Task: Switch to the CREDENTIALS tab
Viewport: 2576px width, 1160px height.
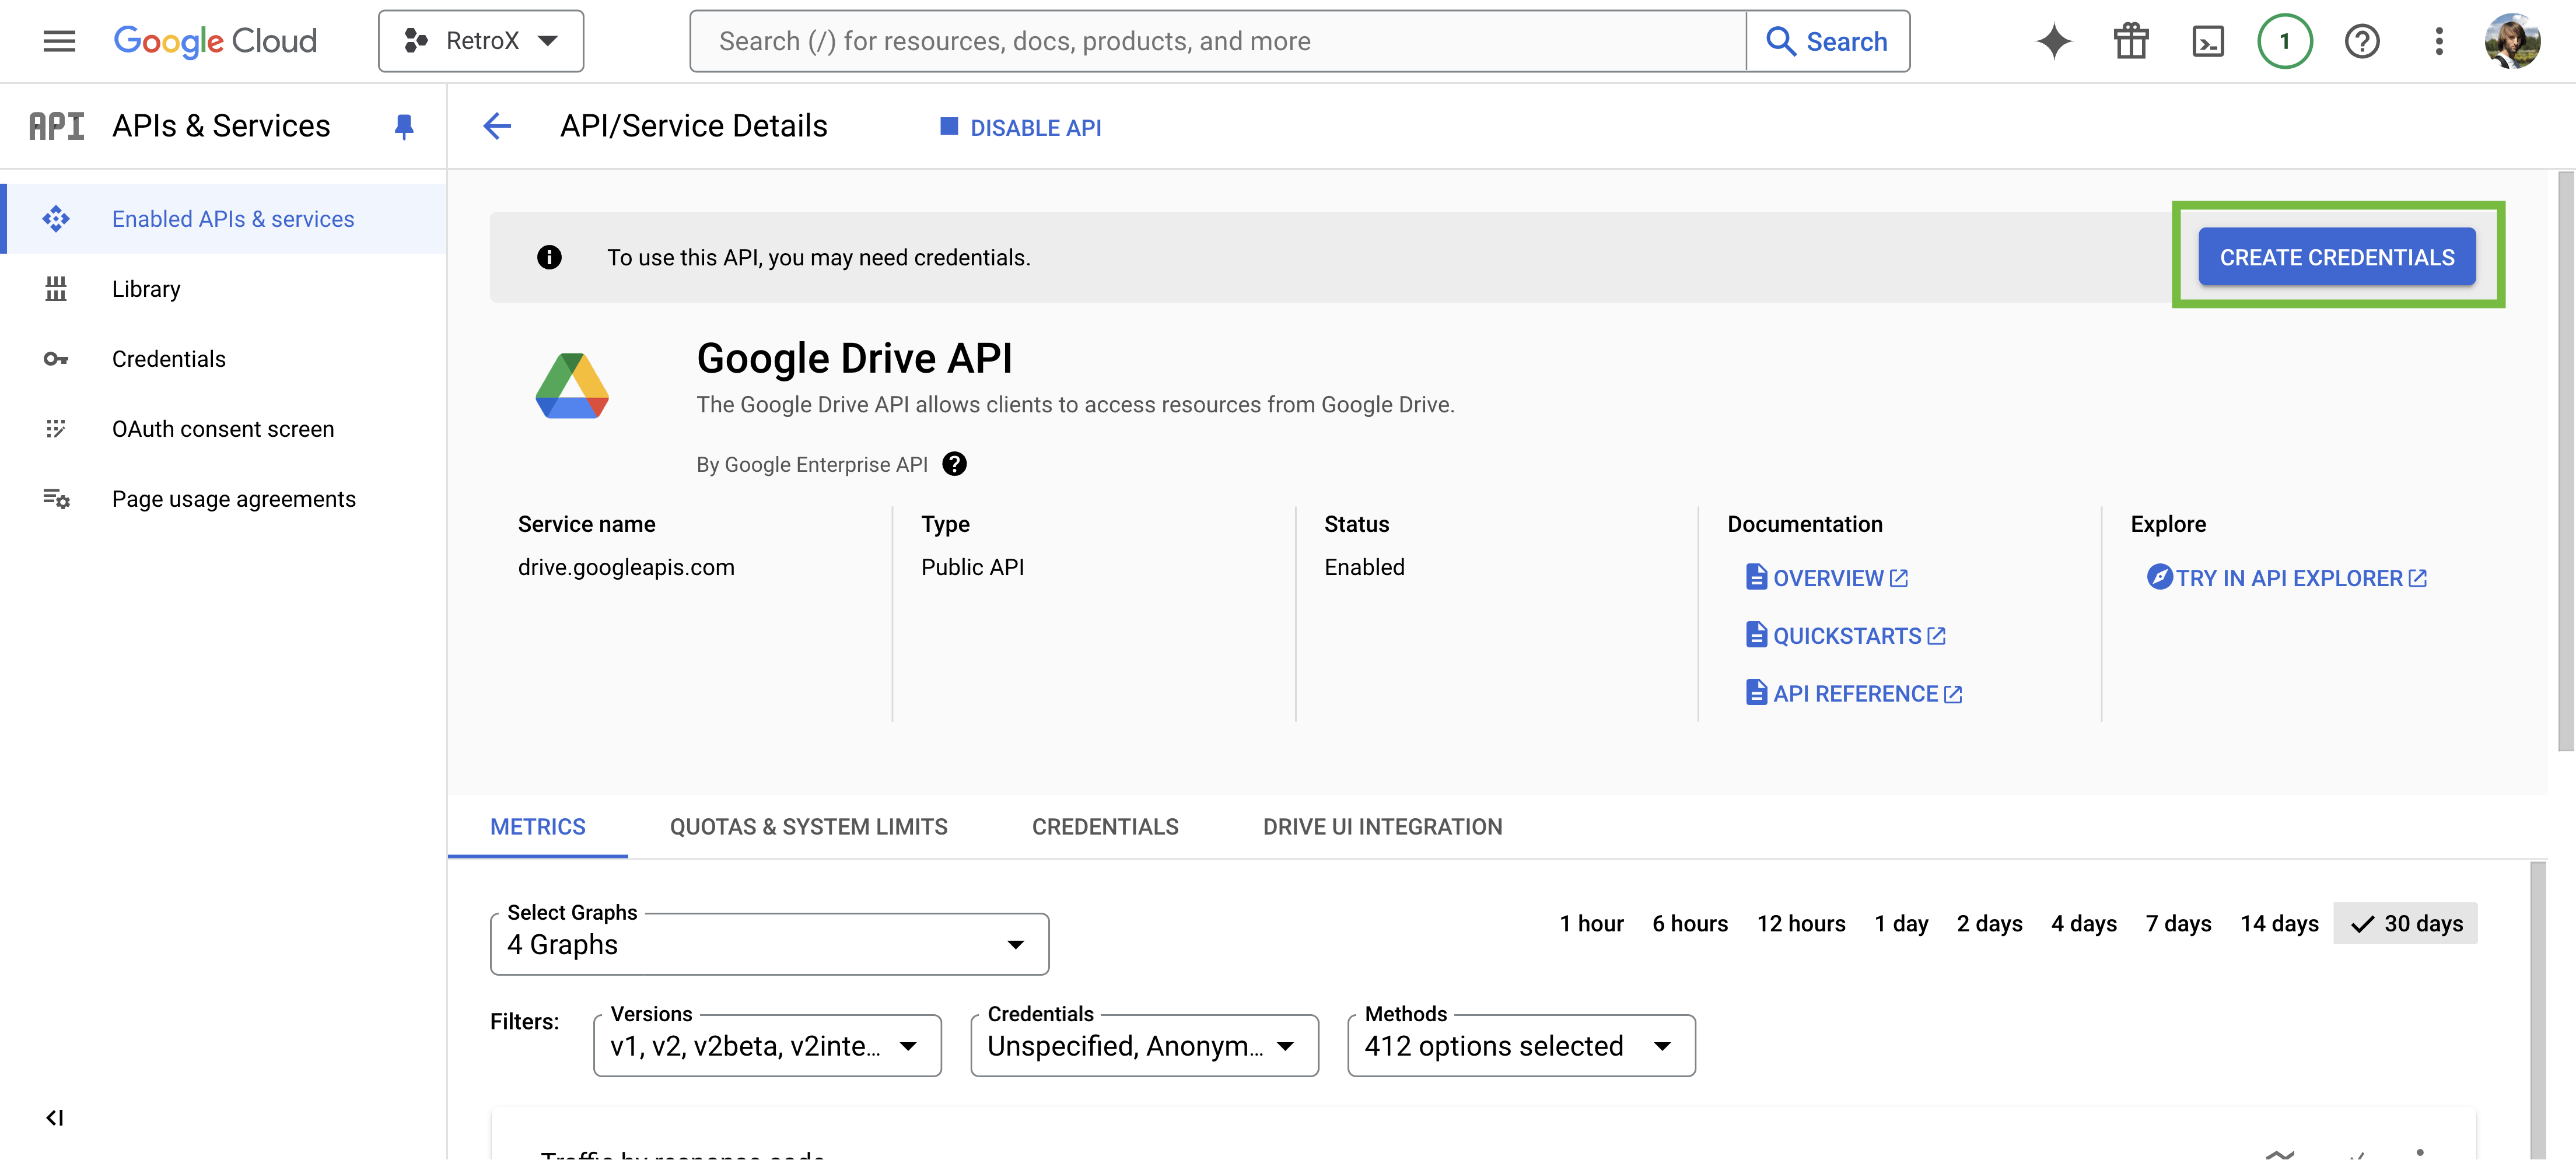Action: point(1105,827)
